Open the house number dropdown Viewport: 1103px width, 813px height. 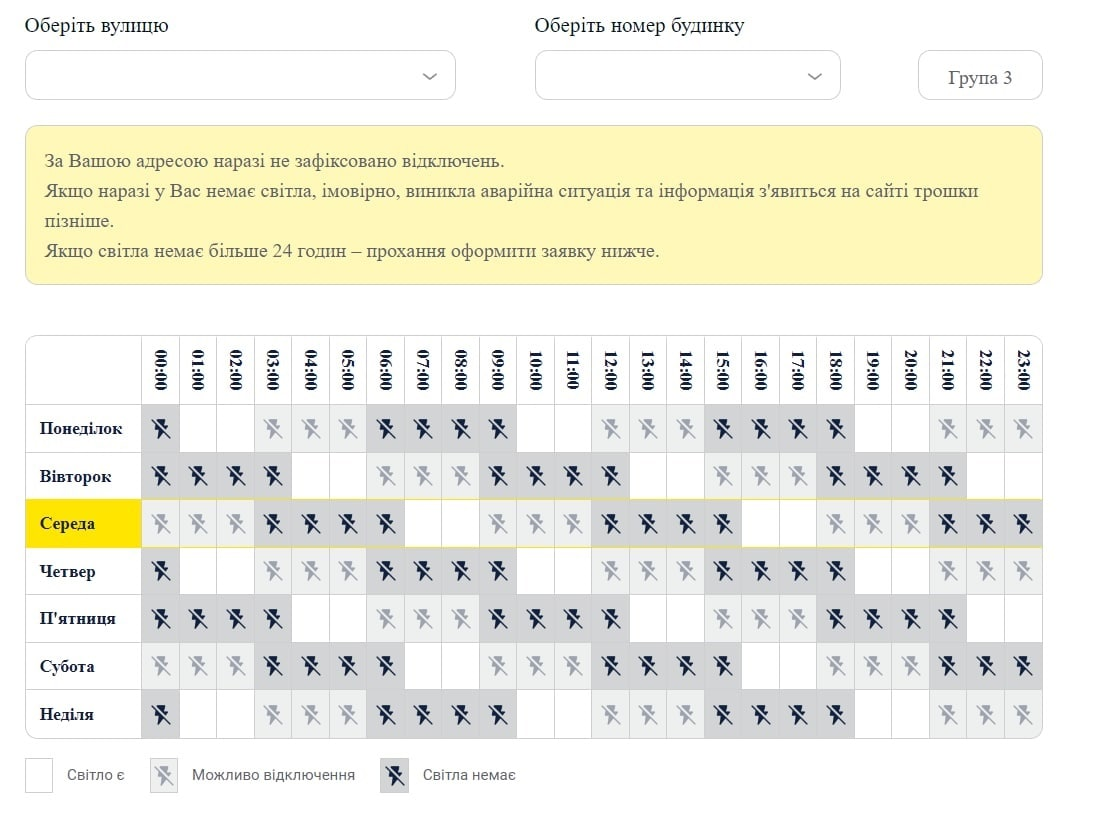[x=687, y=76]
